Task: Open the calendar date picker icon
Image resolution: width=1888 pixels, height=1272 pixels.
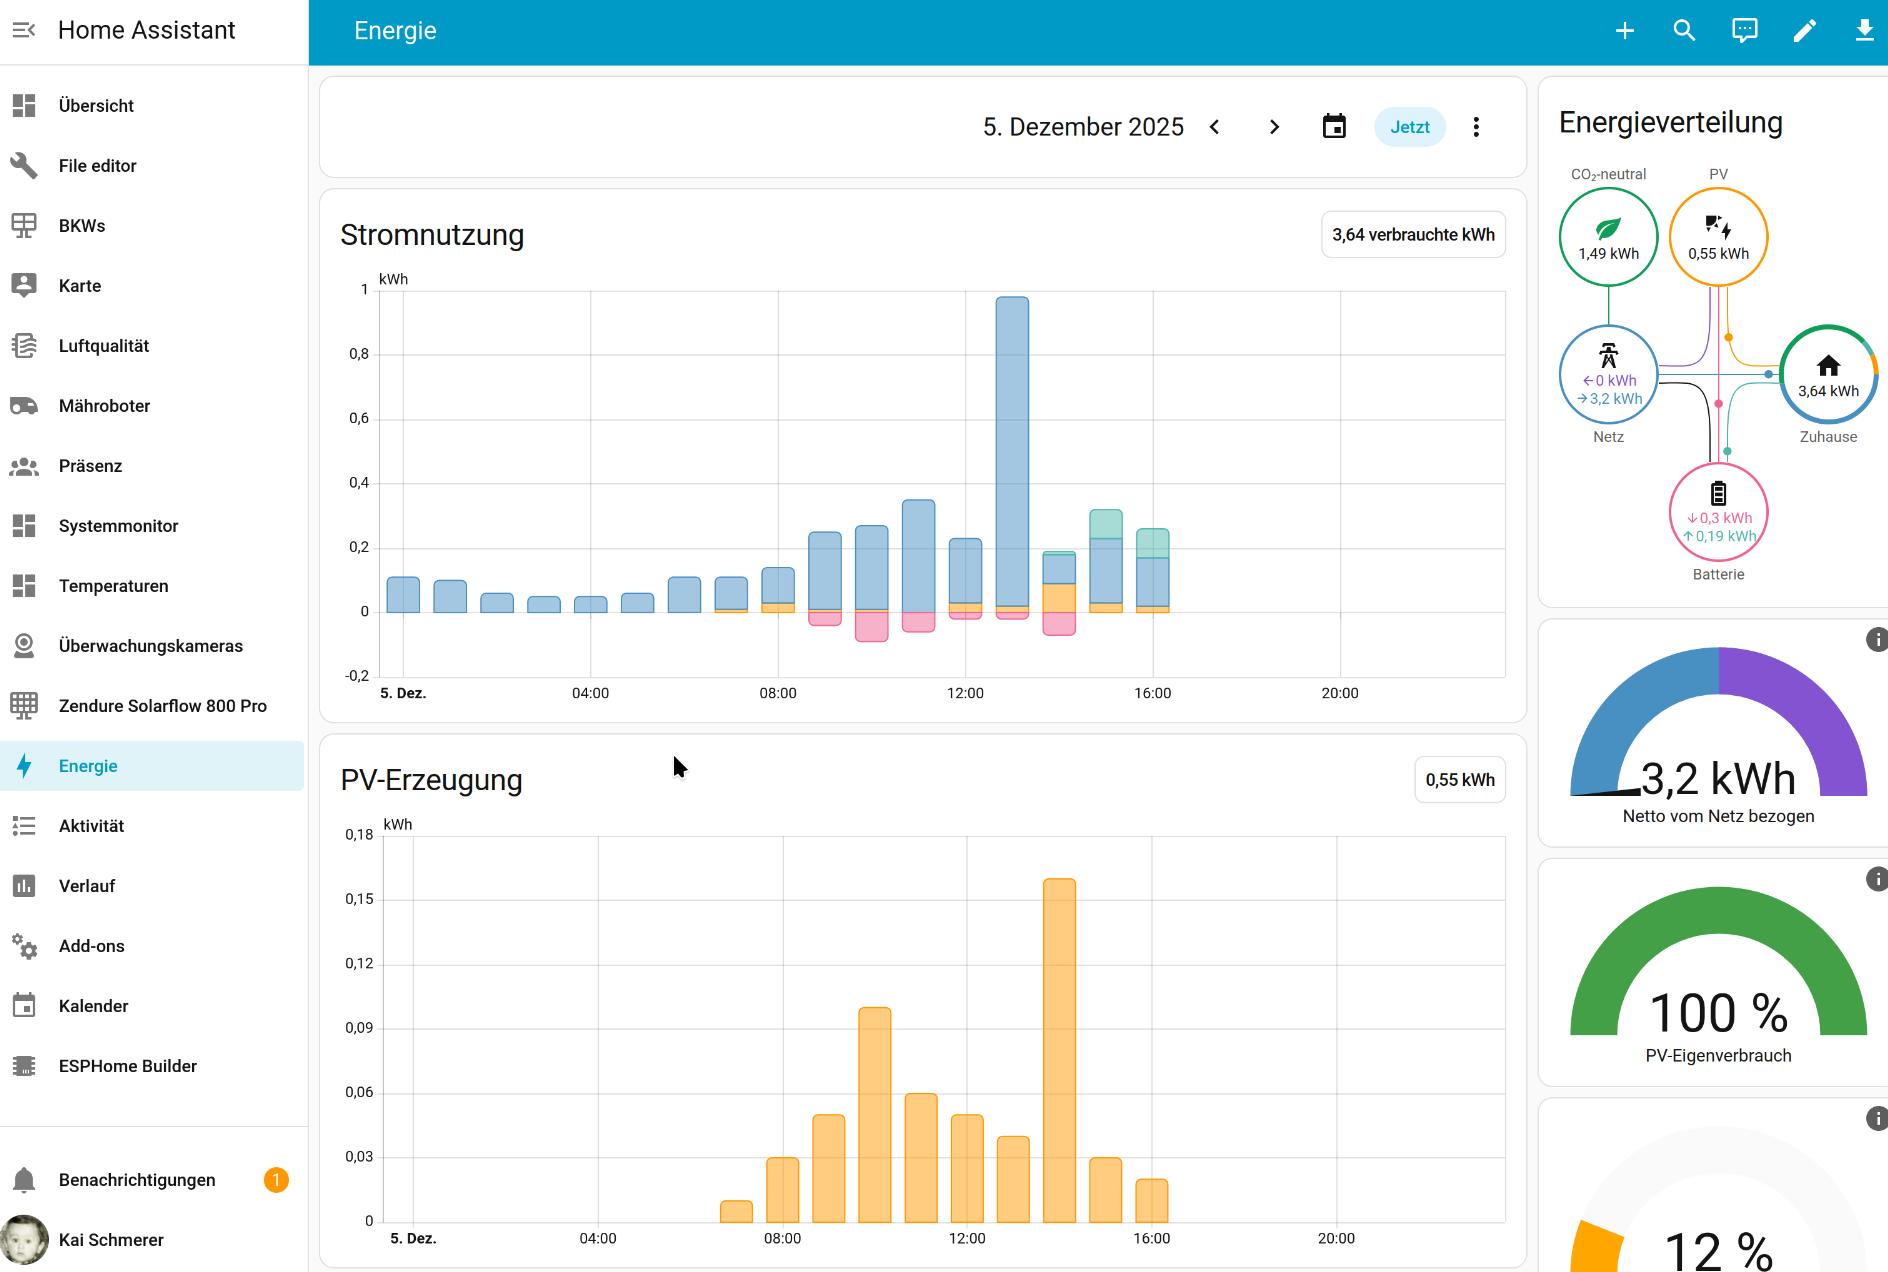Action: (1334, 127)
